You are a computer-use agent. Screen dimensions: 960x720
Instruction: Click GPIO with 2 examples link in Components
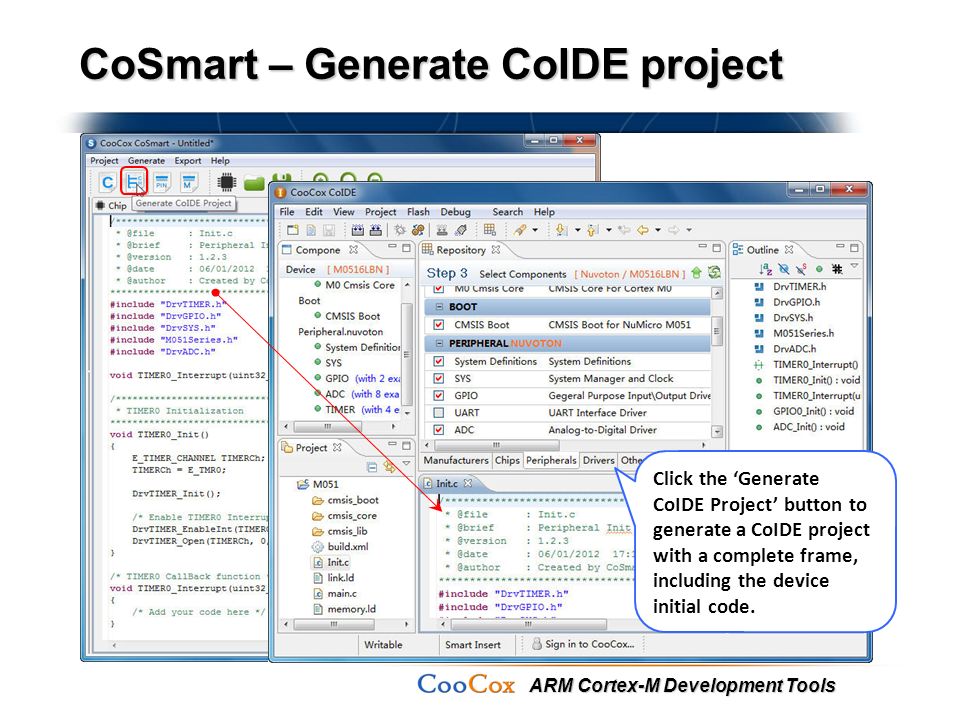[x=378, y=378]
